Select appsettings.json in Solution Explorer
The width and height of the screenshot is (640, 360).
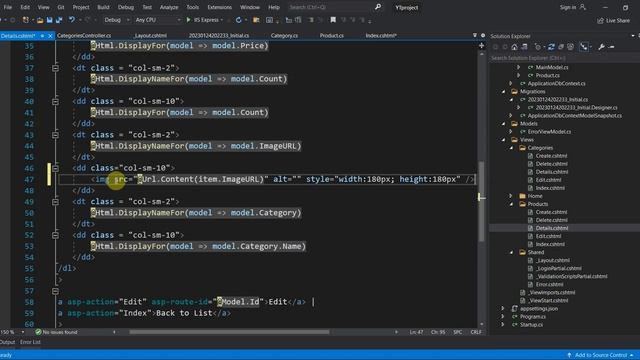(539, 309)
